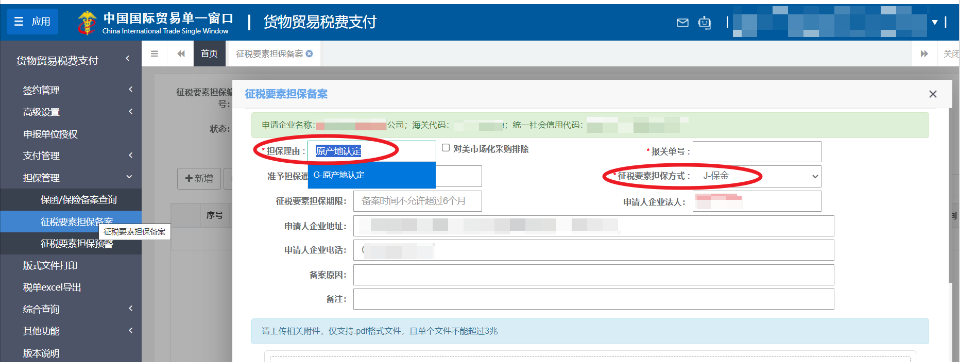The height and width of the screenshot is (362, 960).
Task: Click the 申请人企业法人 input field
Action: coord(757,200)
